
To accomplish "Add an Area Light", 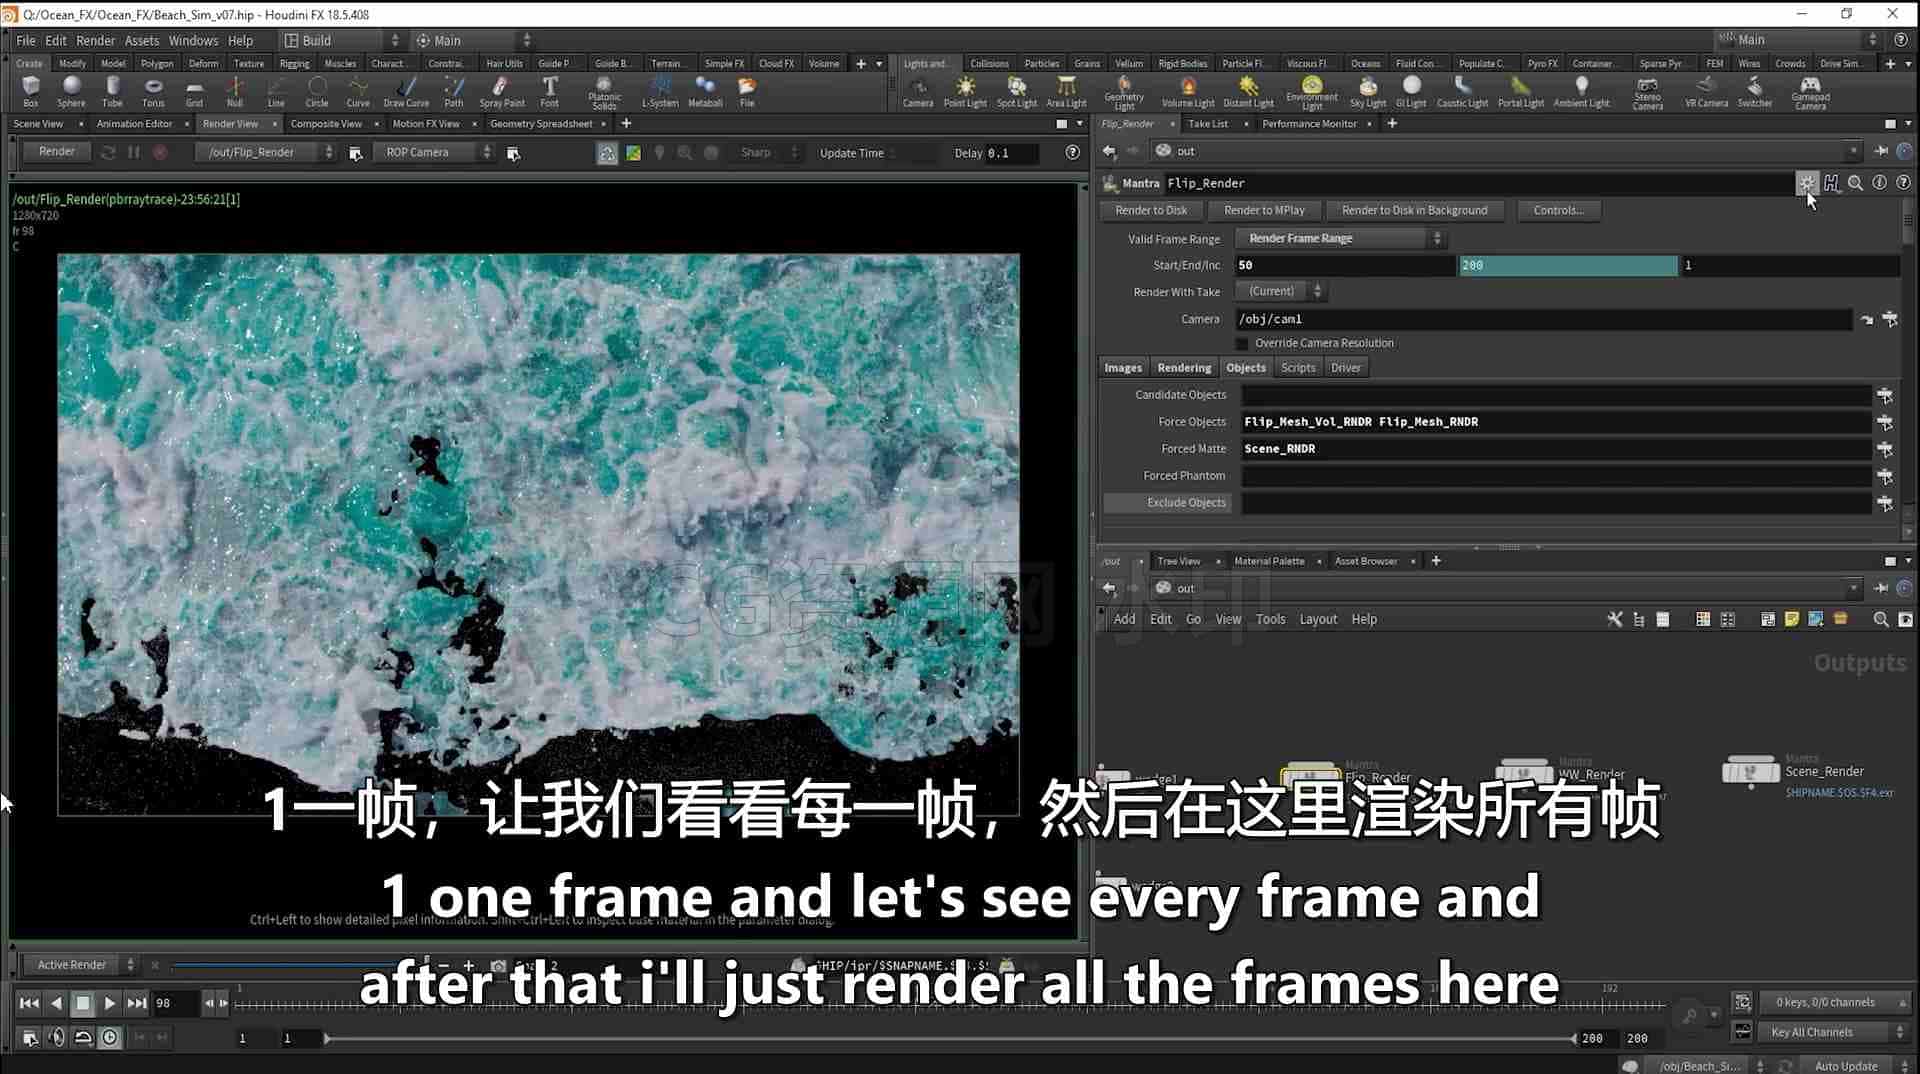I will pyautogui.click(x=1066, y=91).
